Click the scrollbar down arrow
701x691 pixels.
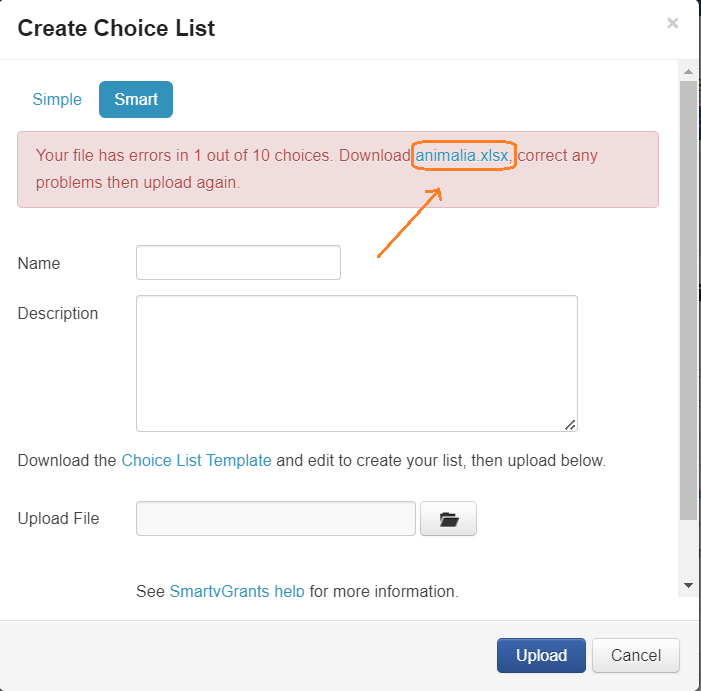tap(688, 584)
